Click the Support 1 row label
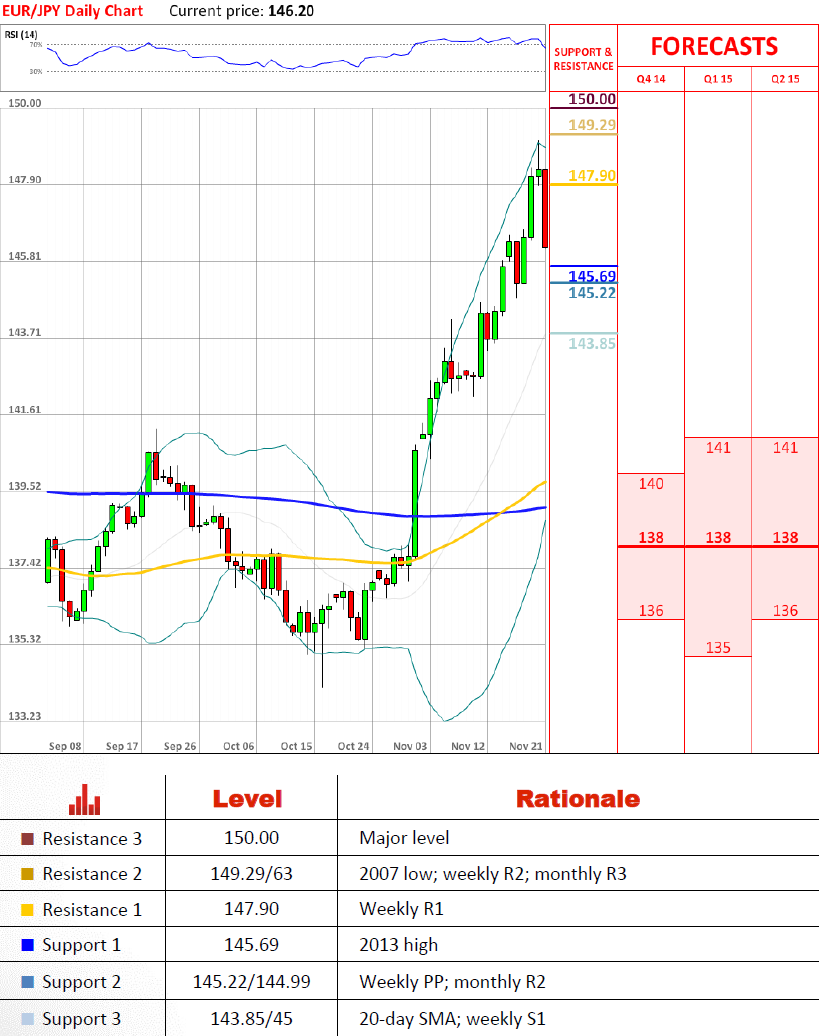This screenshot has width=819, height=1036. [81, 945]
